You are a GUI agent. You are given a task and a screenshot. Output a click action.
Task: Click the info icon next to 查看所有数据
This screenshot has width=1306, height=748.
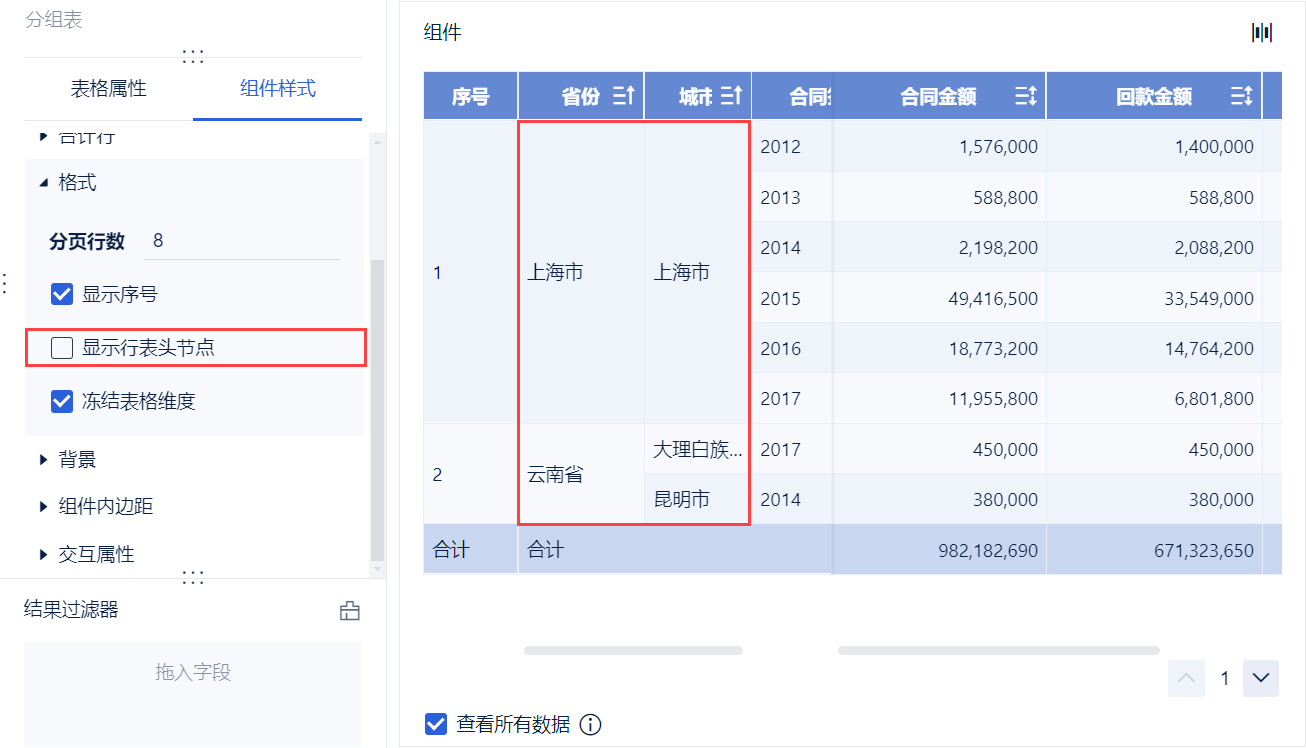pyautogui.click(x=591, y=724)
